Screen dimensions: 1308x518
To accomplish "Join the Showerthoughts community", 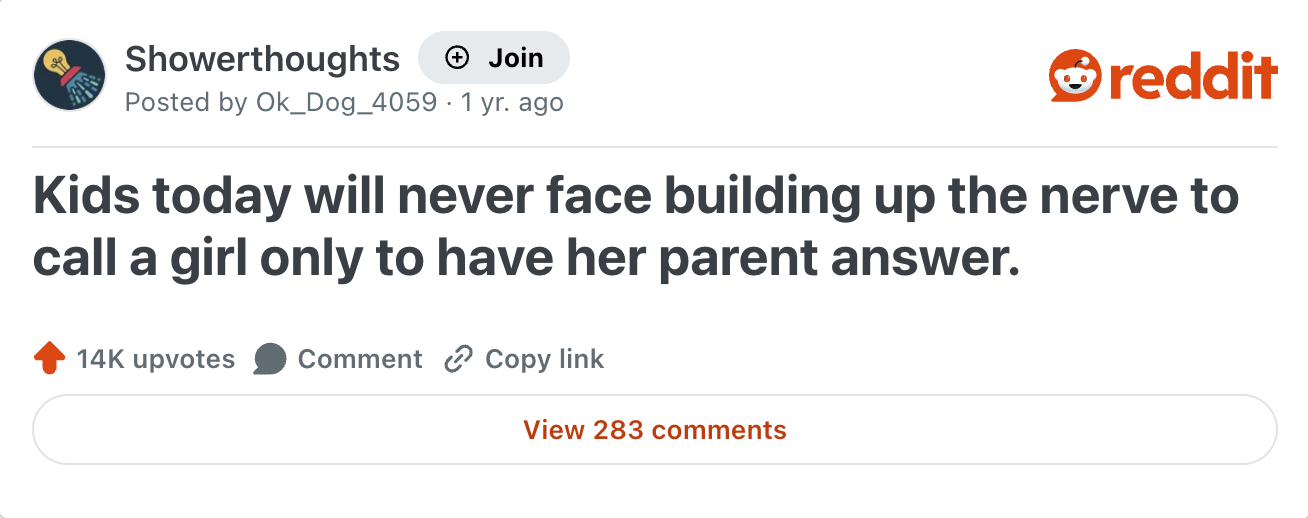I will point(494,58).
